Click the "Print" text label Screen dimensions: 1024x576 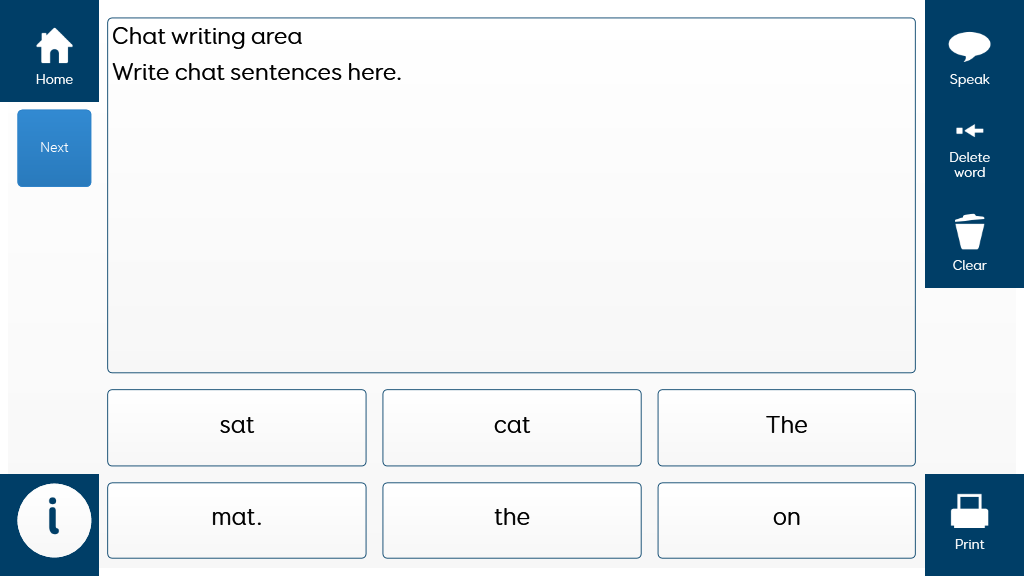(969, 545)
